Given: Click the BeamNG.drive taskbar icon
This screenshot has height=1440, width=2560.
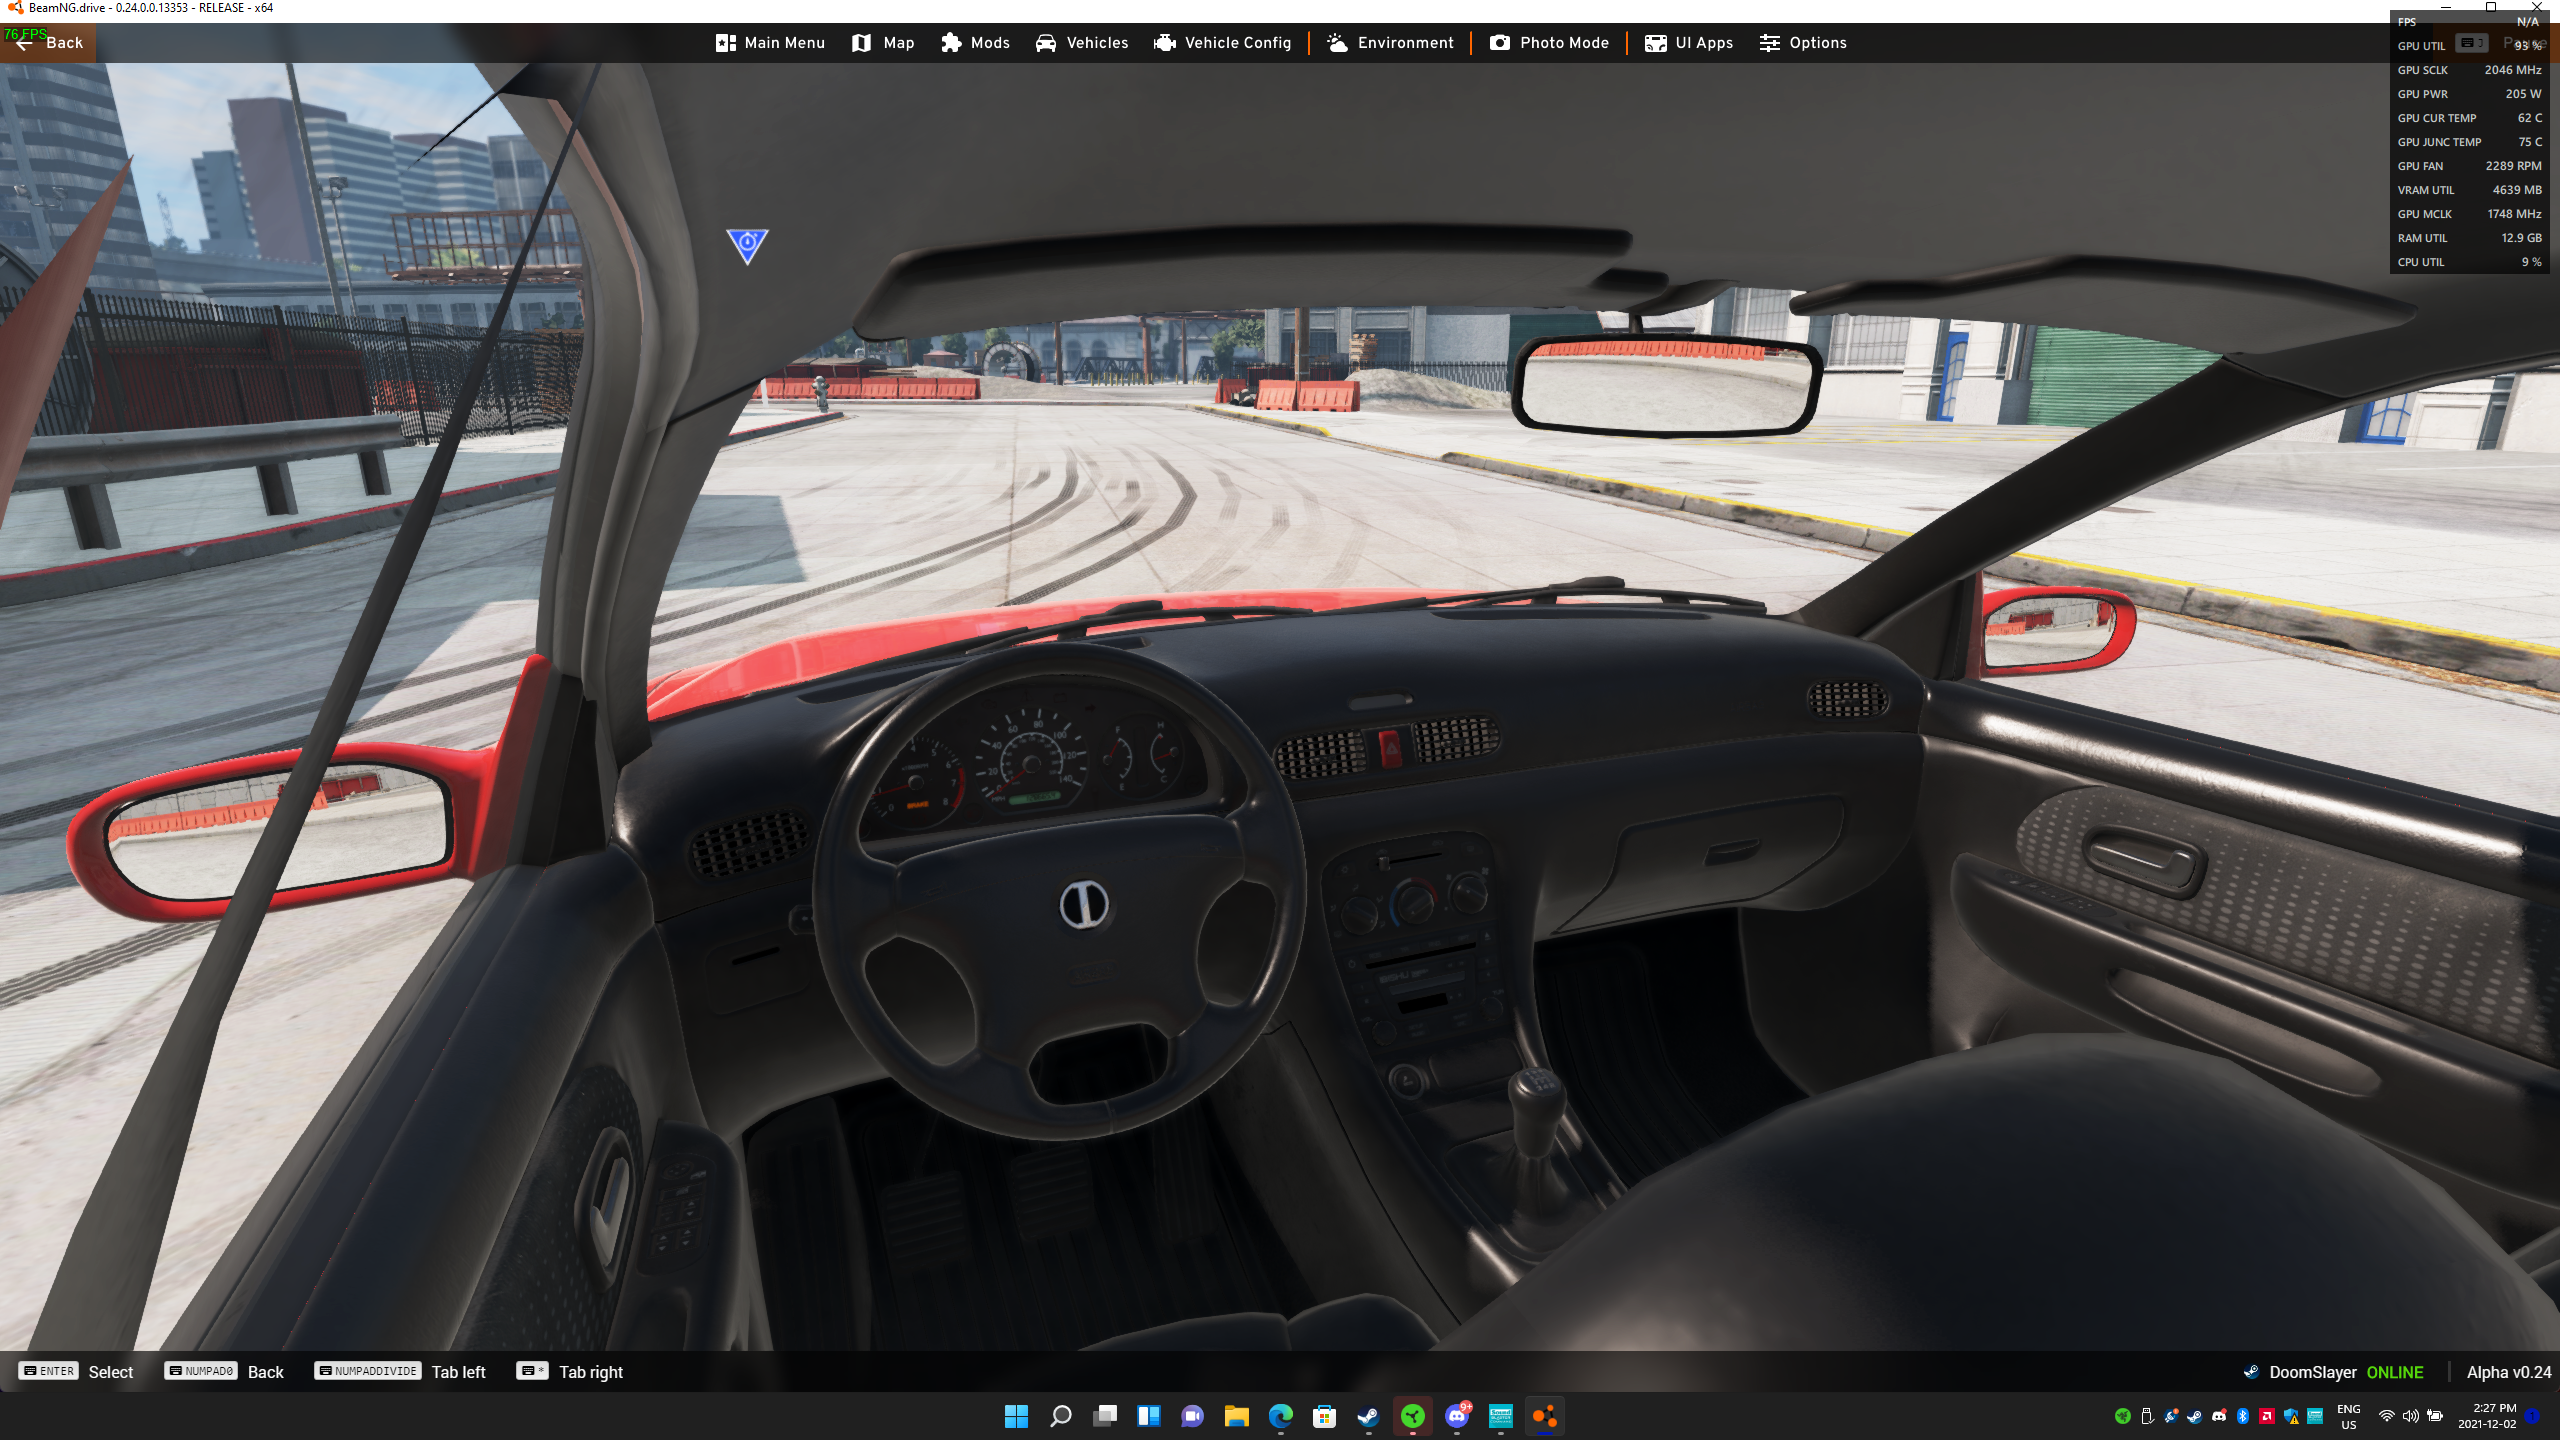Looking at the screenshot, I should click(x=1545, y=1416).
